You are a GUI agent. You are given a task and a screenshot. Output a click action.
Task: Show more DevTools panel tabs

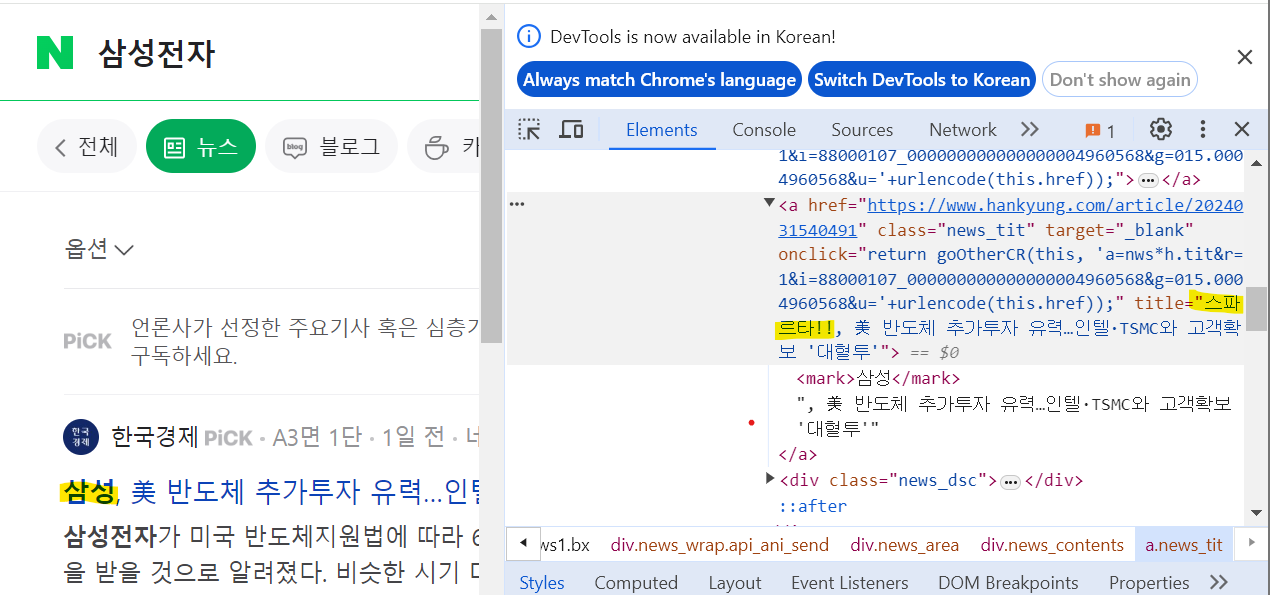pos(1030,129)
